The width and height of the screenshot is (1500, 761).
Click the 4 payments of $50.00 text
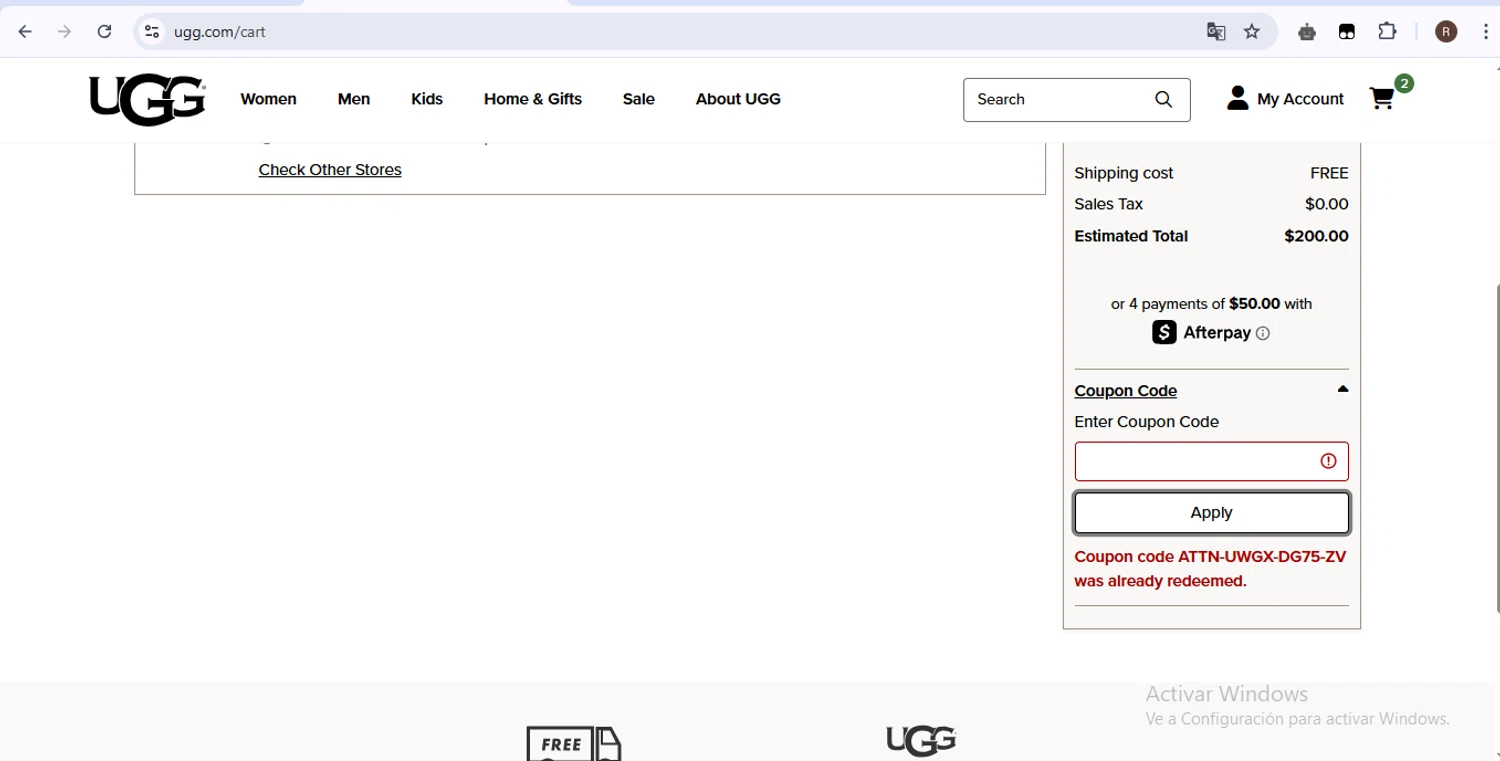click(x=1211, y=304)
